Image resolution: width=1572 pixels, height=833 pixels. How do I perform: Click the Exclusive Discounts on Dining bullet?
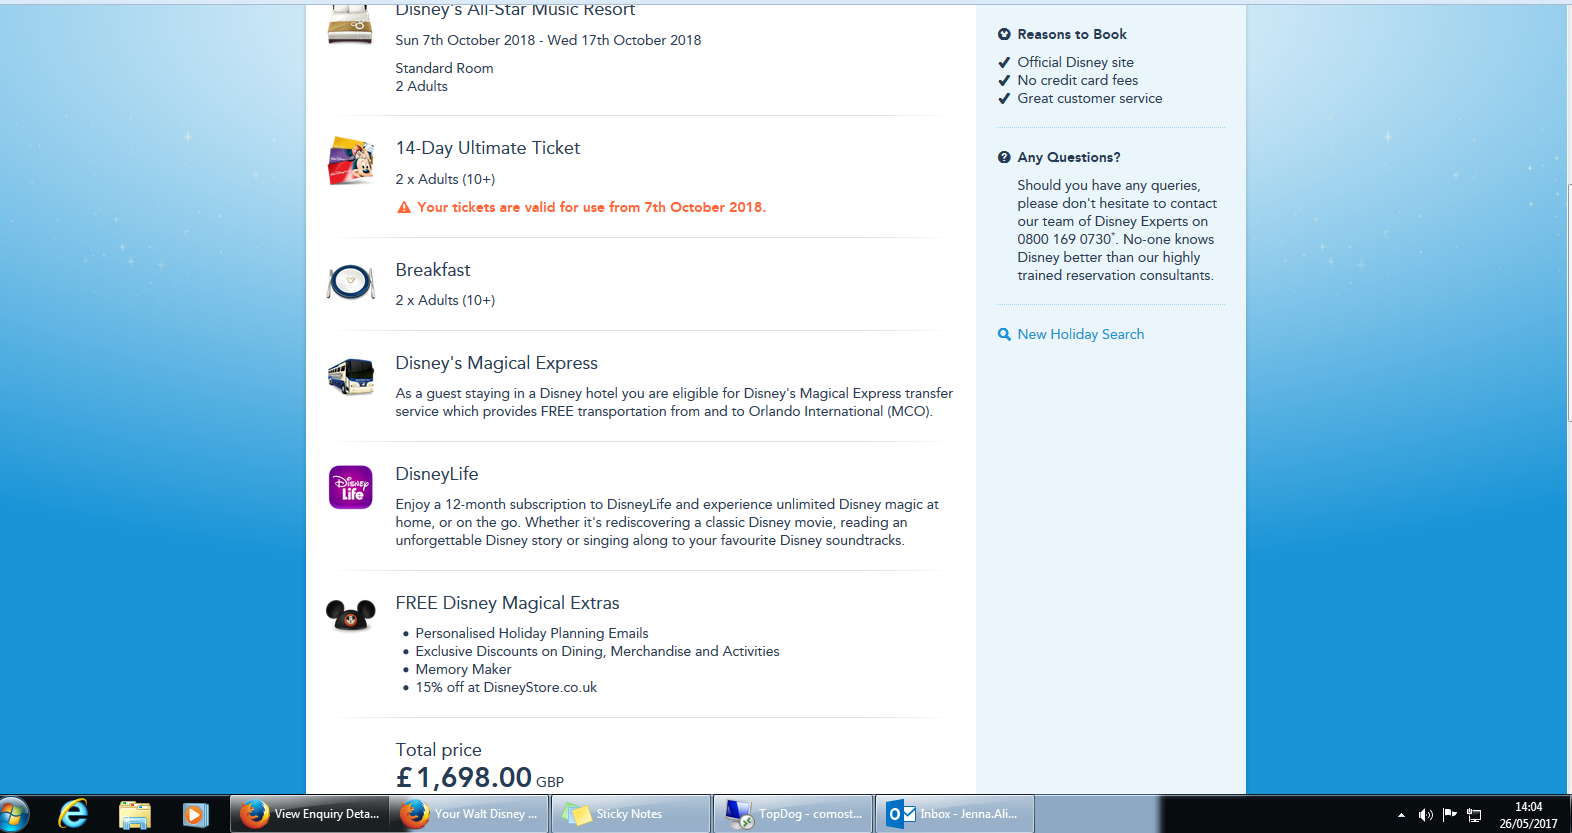[597, 651]
